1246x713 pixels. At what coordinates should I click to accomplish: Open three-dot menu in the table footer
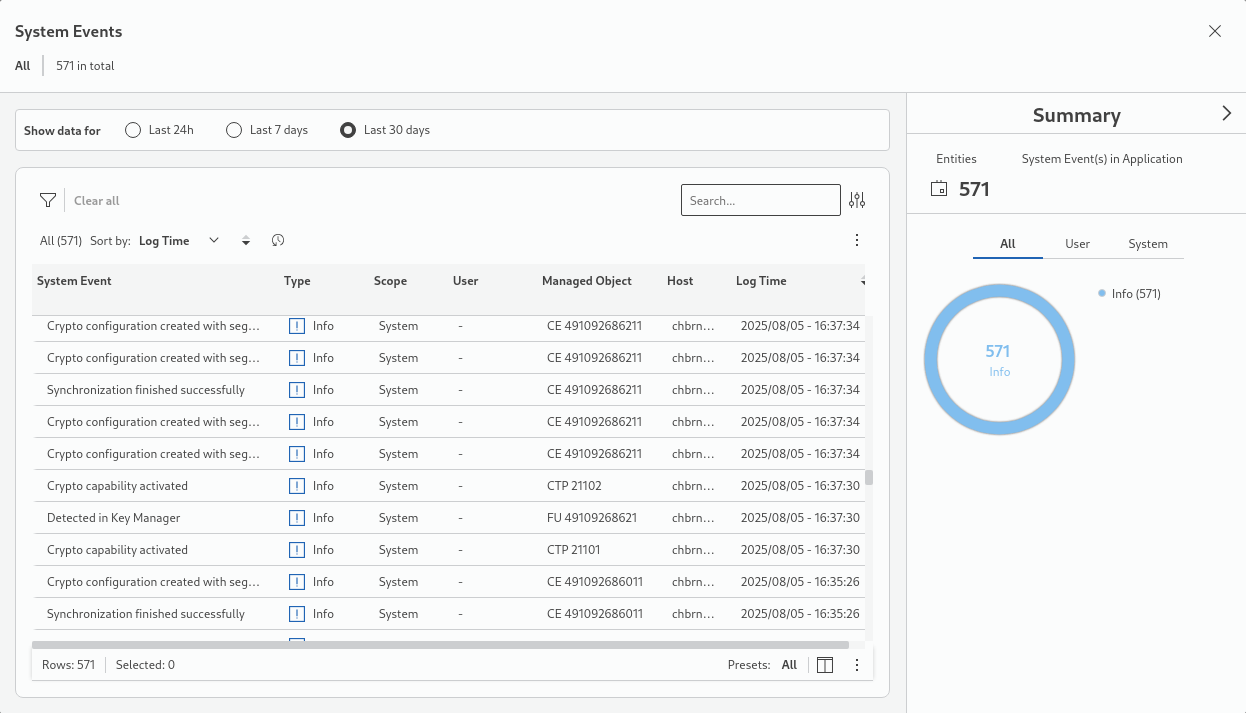point(857,665)
